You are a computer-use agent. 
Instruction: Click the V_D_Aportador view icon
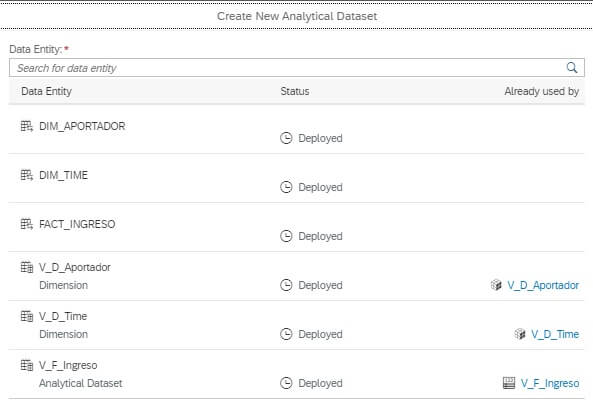(26, 267)
